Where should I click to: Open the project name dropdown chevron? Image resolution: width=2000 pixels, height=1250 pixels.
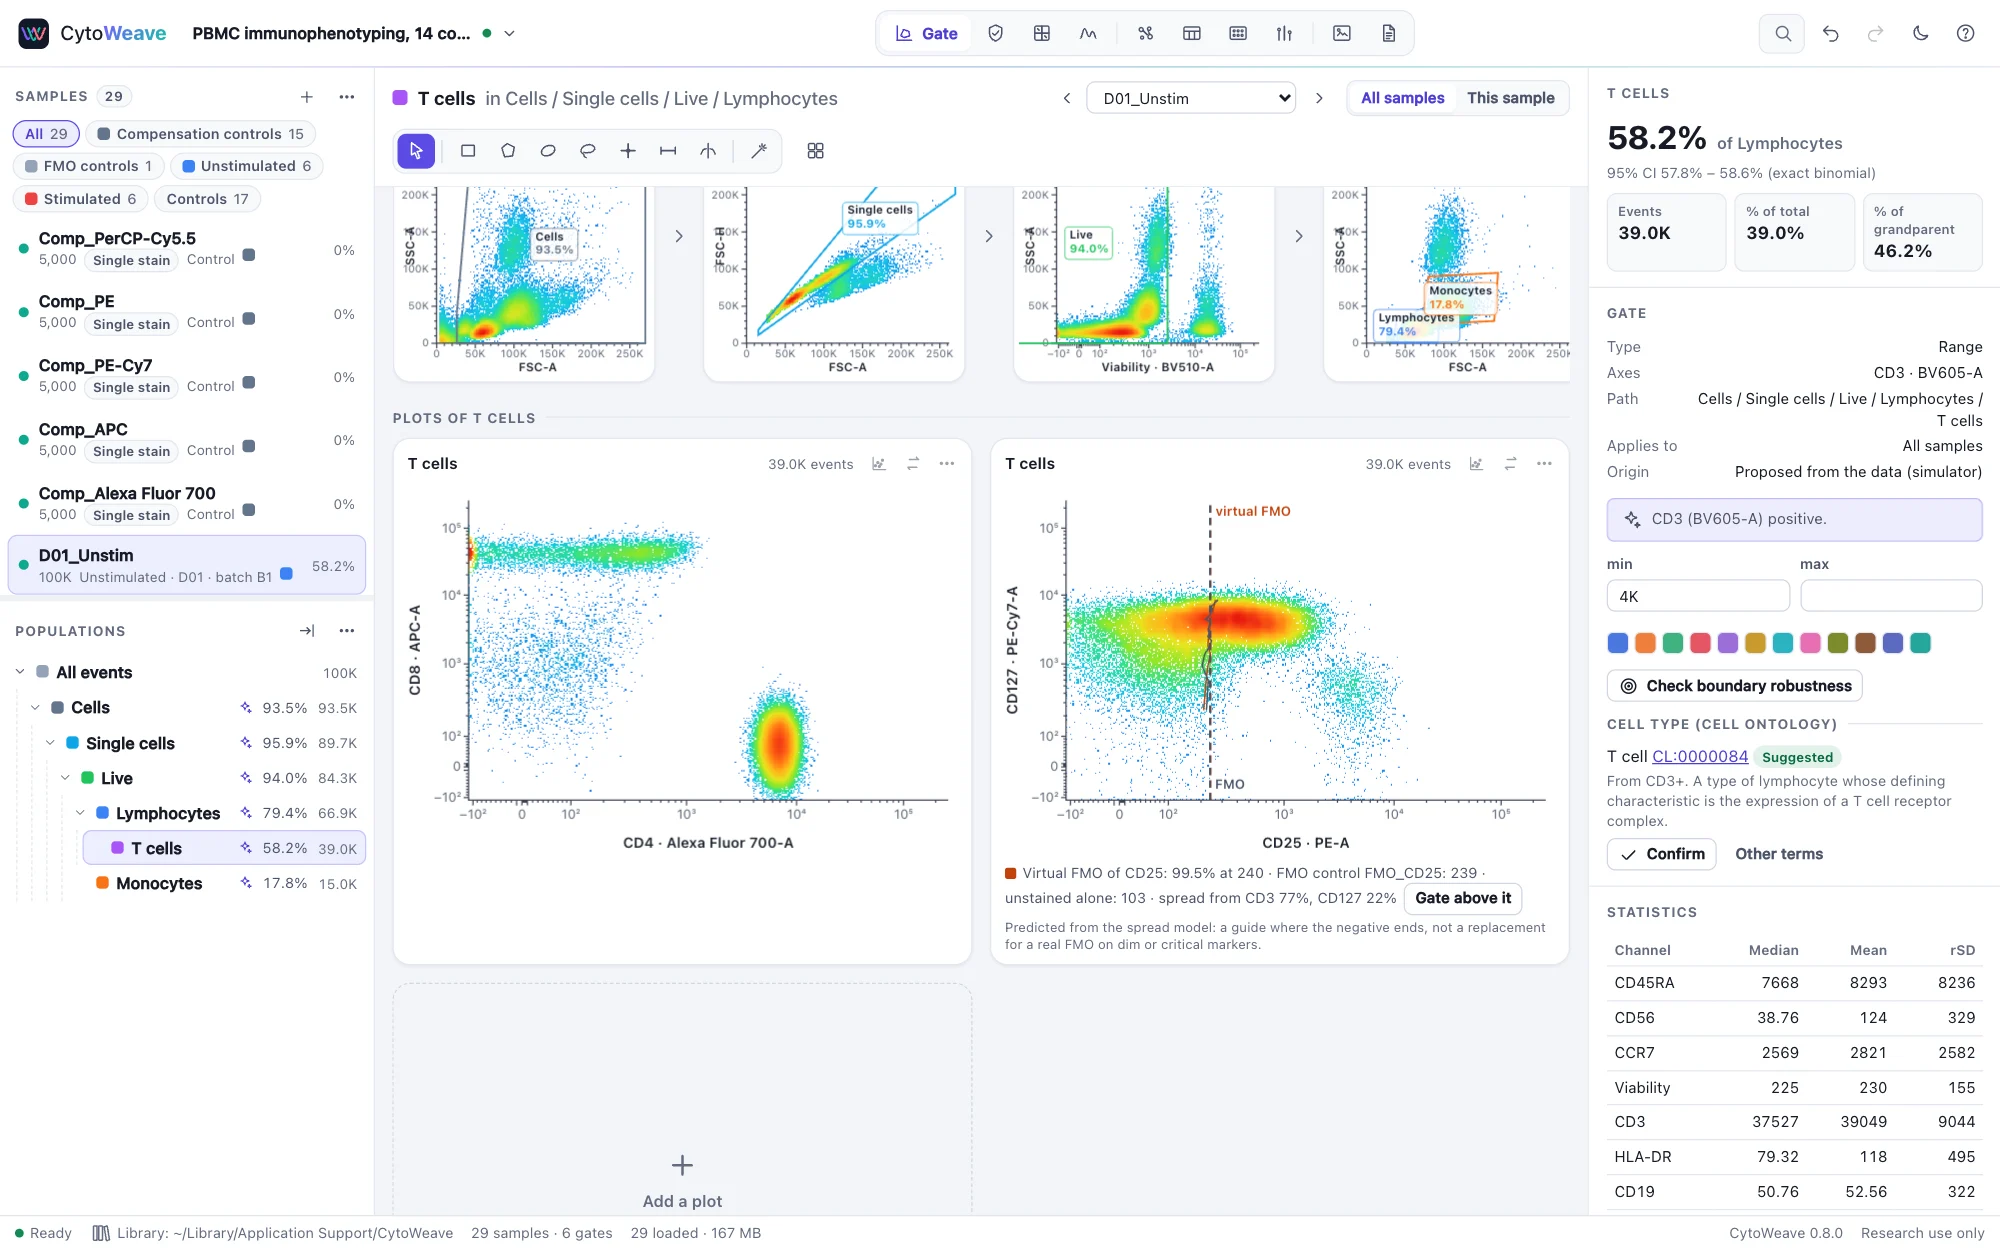tap(509, 33)
